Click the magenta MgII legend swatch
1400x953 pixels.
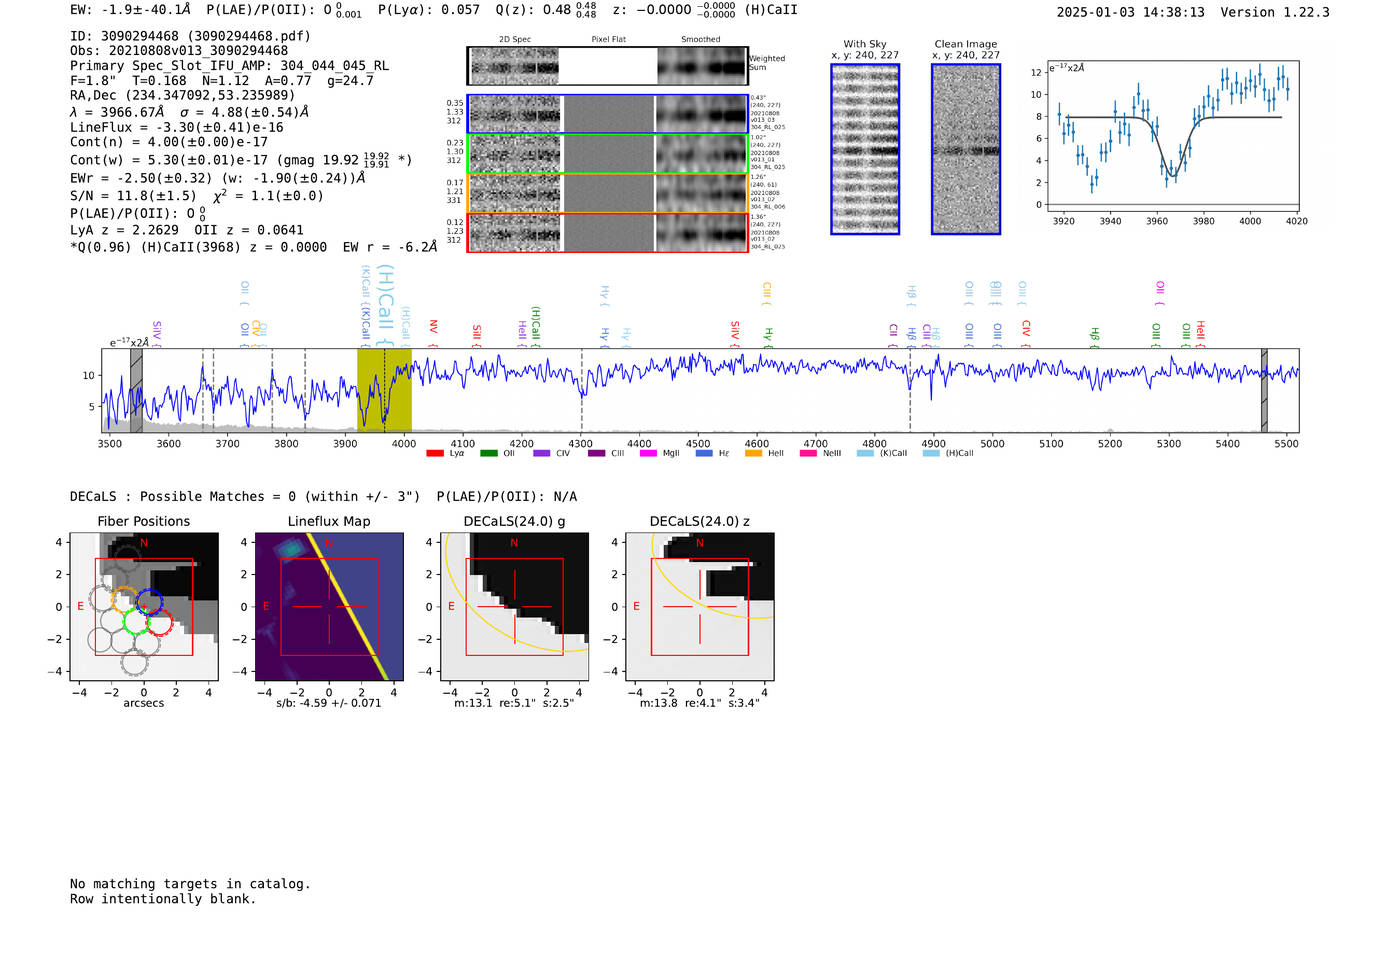648,453
